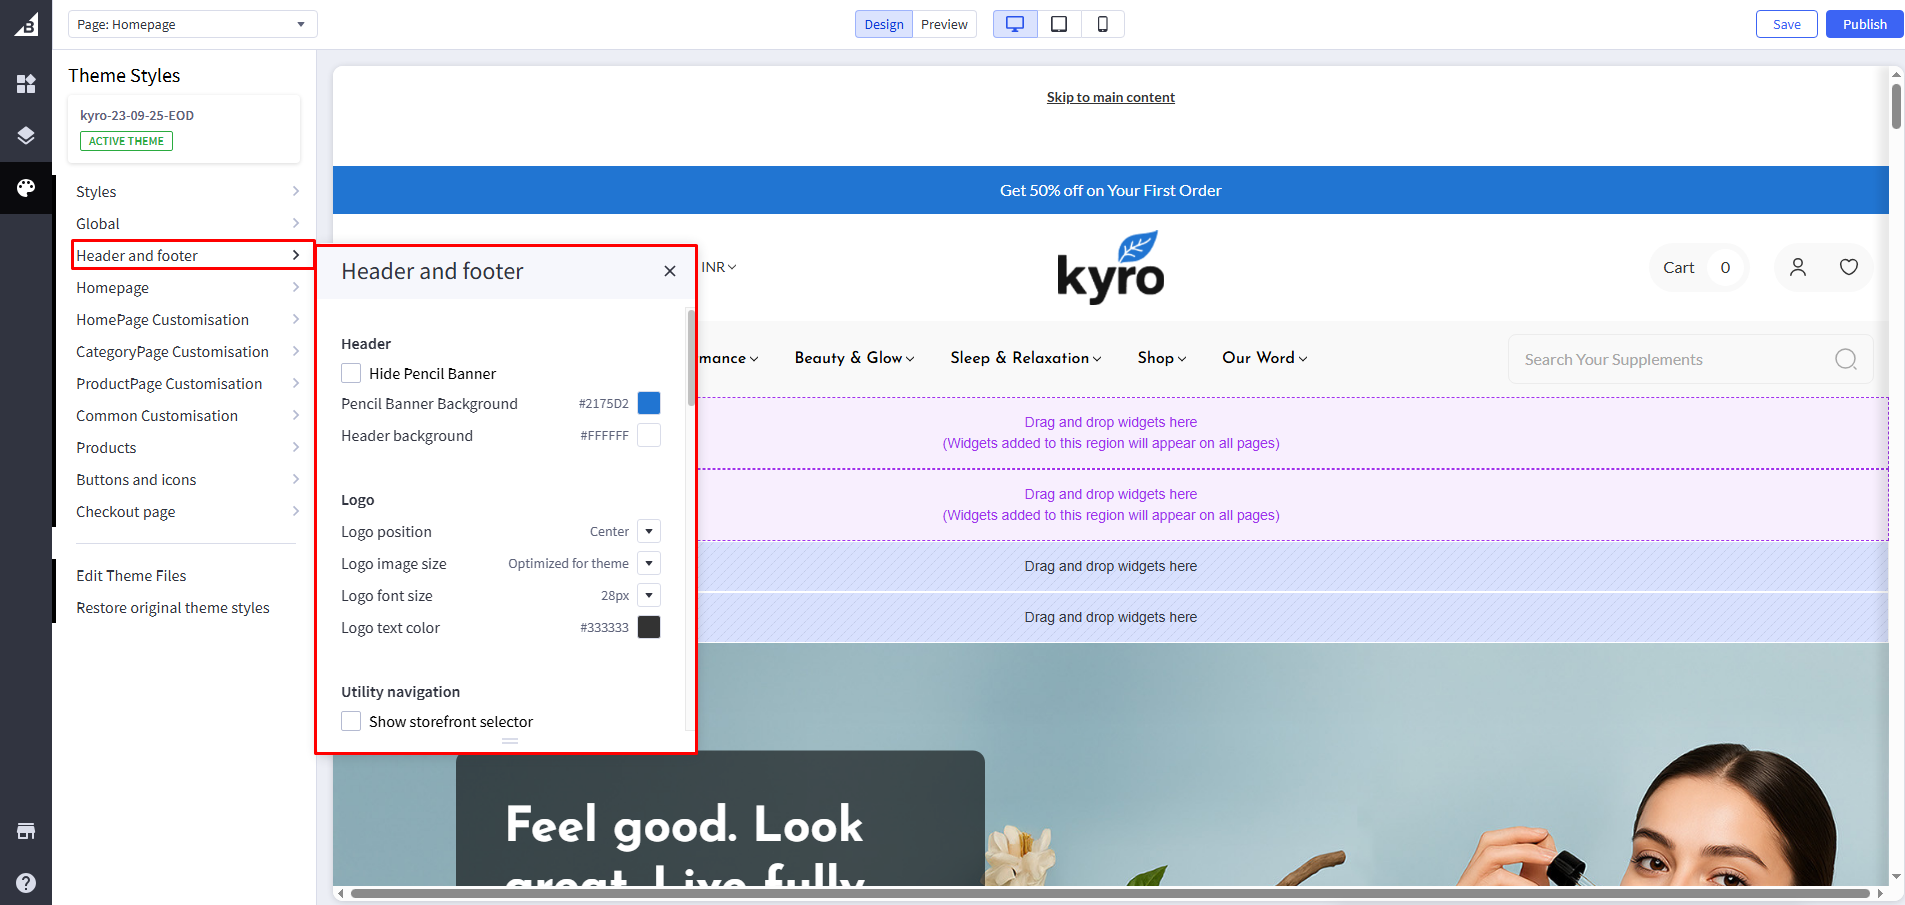Click the Search Your Supplements field

coord(1670,359)
